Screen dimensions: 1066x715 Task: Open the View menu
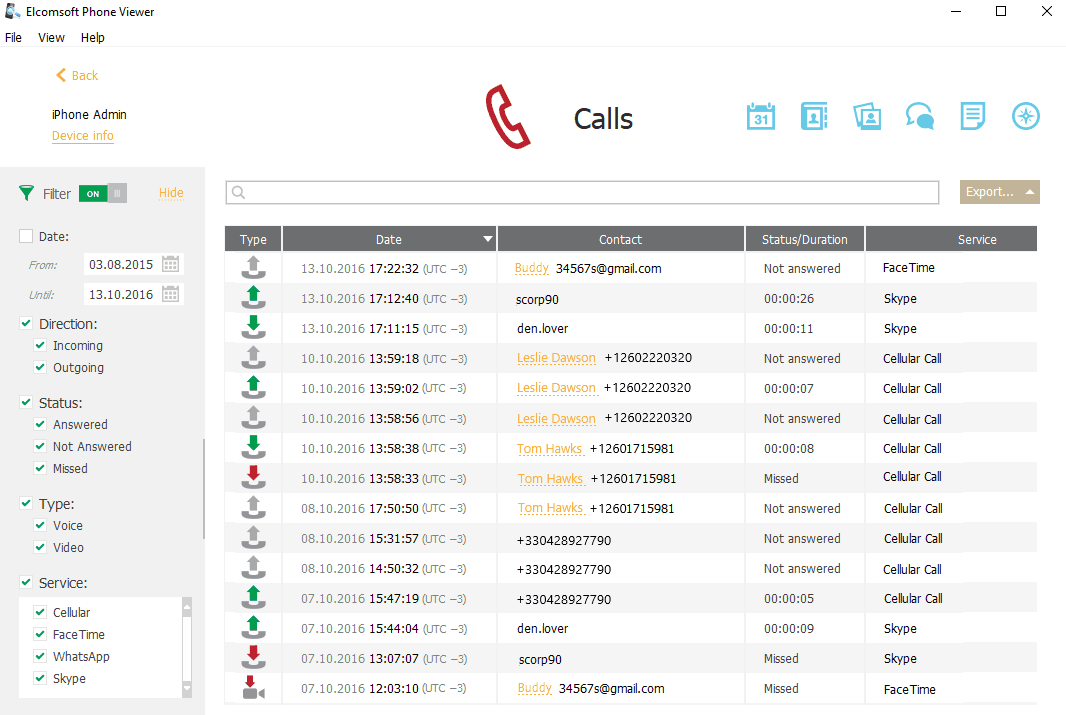click(x=51, y=38)
